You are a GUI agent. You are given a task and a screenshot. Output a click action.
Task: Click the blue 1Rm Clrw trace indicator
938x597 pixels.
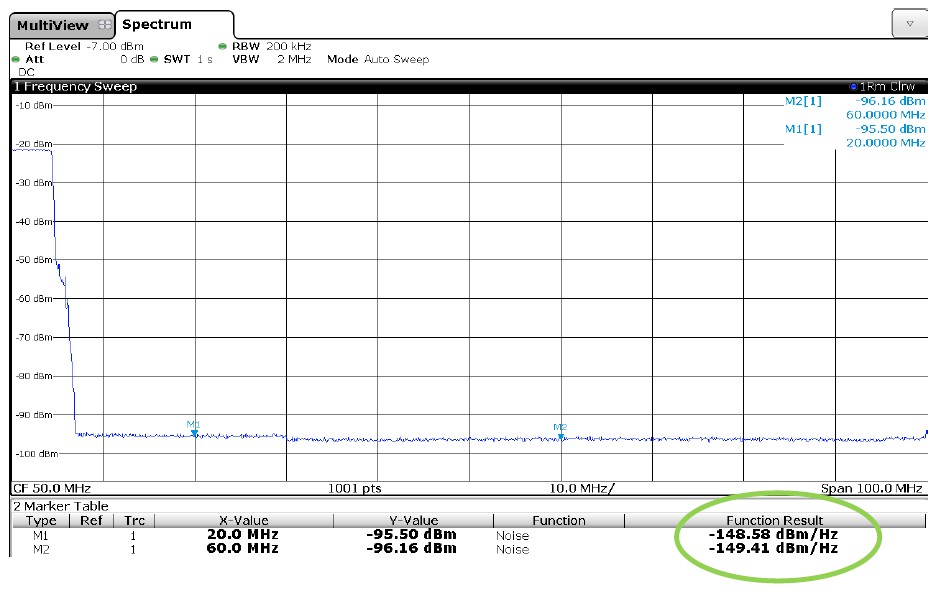tap(852, 87)
